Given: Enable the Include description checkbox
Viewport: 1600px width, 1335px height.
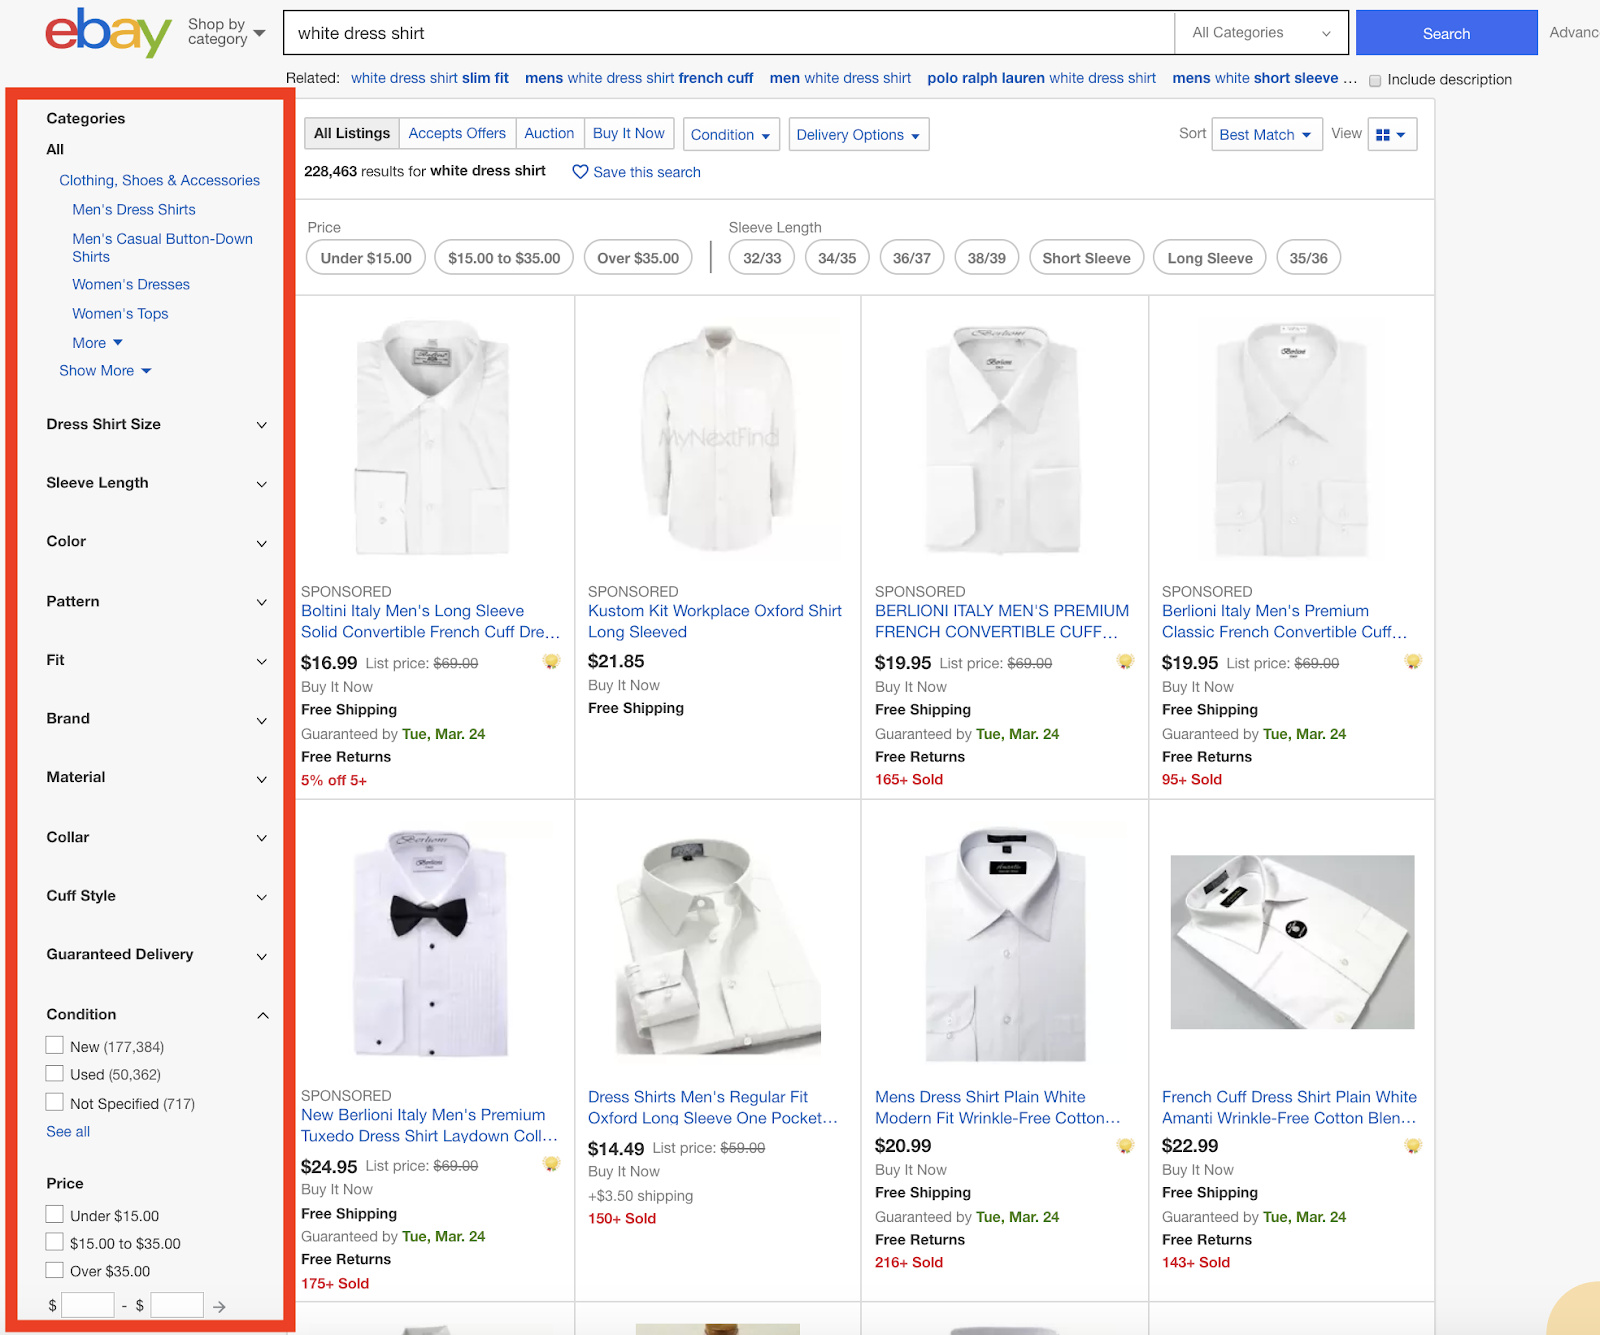Looking at the screenshot, I should 1376,79.
